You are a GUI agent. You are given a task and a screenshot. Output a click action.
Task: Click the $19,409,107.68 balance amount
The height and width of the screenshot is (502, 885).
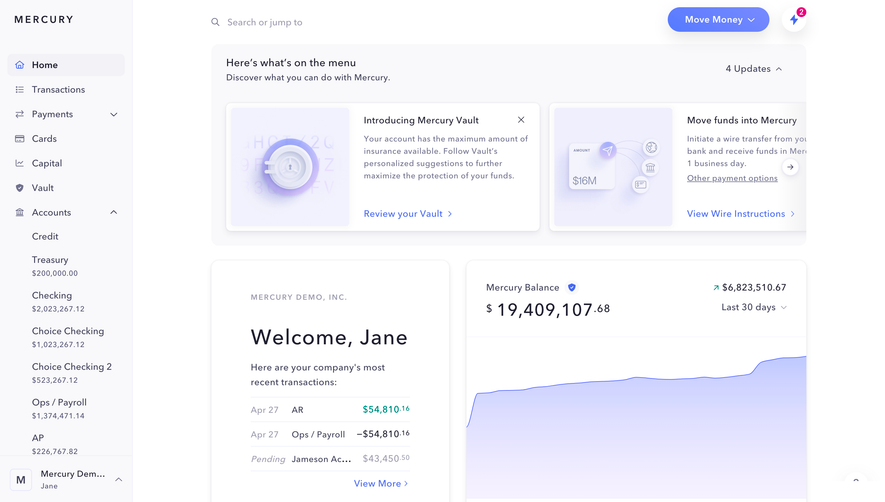548,309
